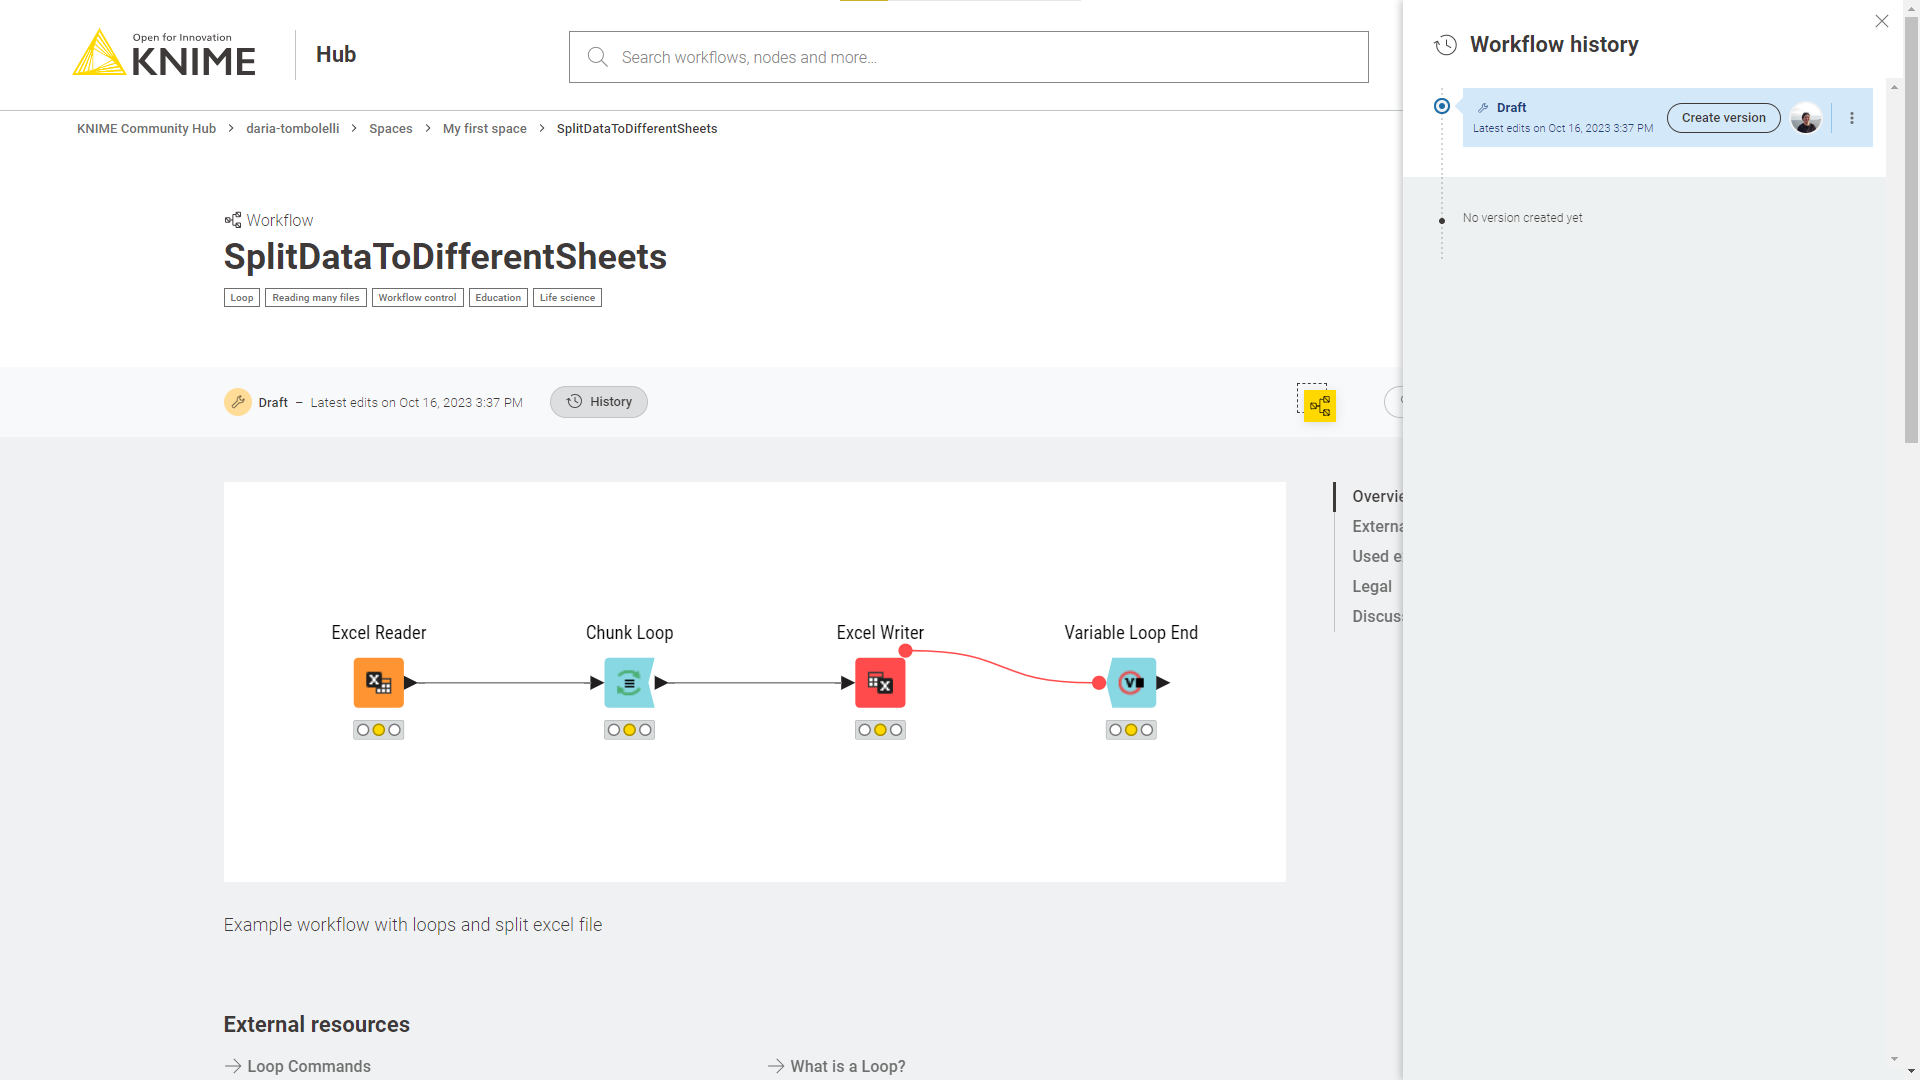Focus the search workflows input field
This screenshot has height=1080, width=1920.
coord(968,57)
